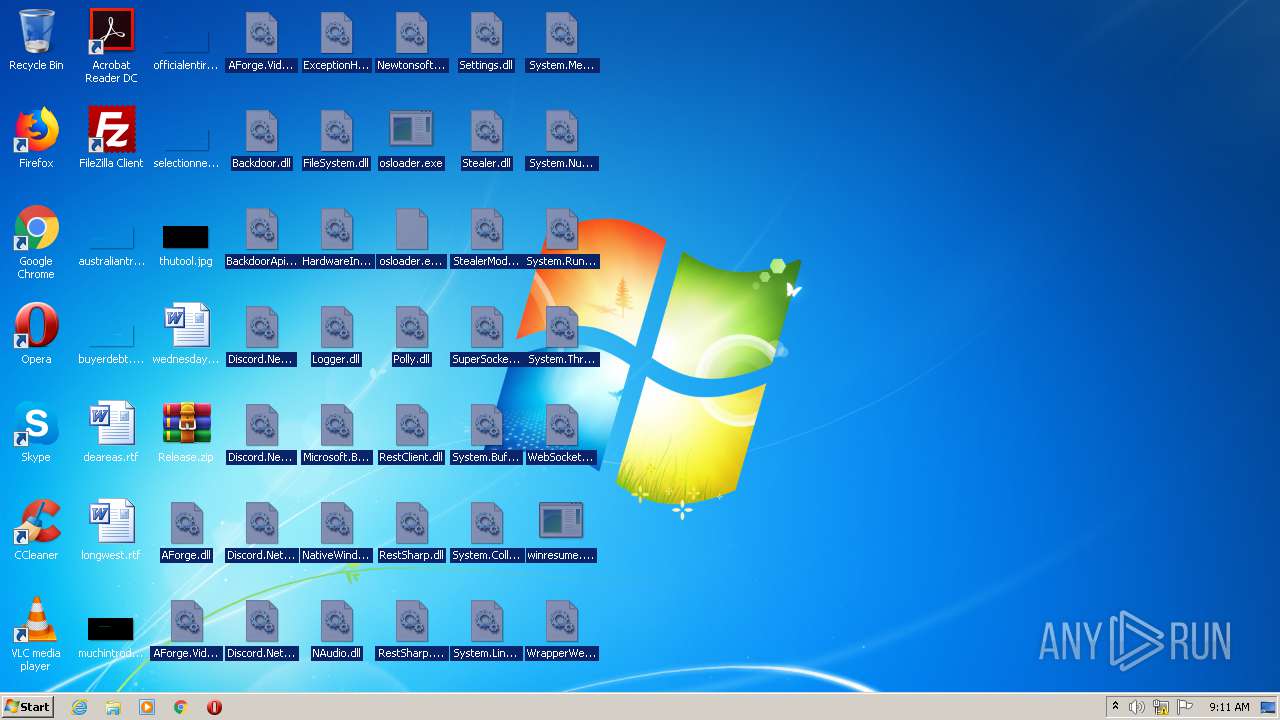Select the System.Nu... dll file
1280x720 pixels.
[561, 138]
